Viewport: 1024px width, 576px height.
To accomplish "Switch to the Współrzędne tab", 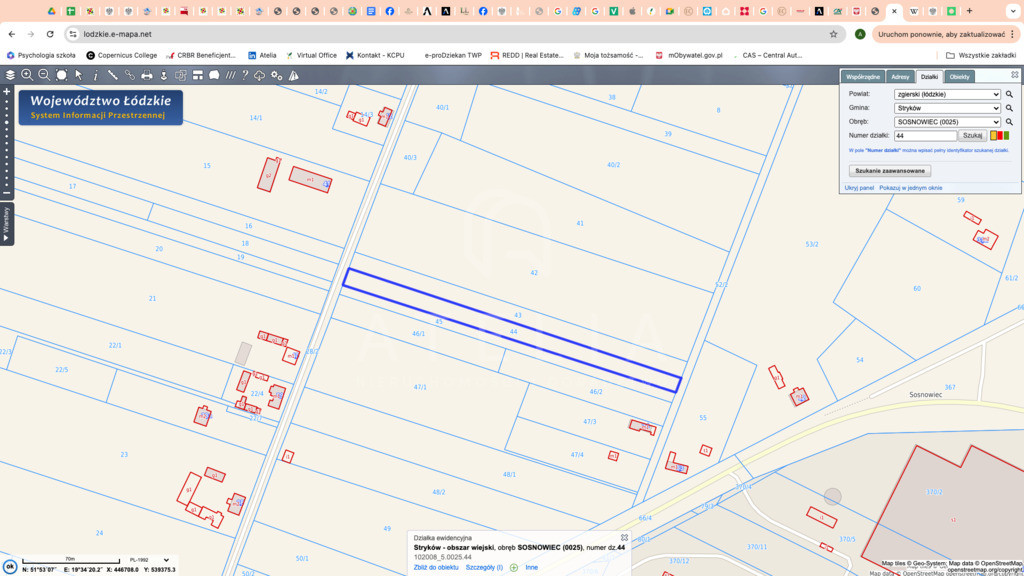I will (863, 77).
